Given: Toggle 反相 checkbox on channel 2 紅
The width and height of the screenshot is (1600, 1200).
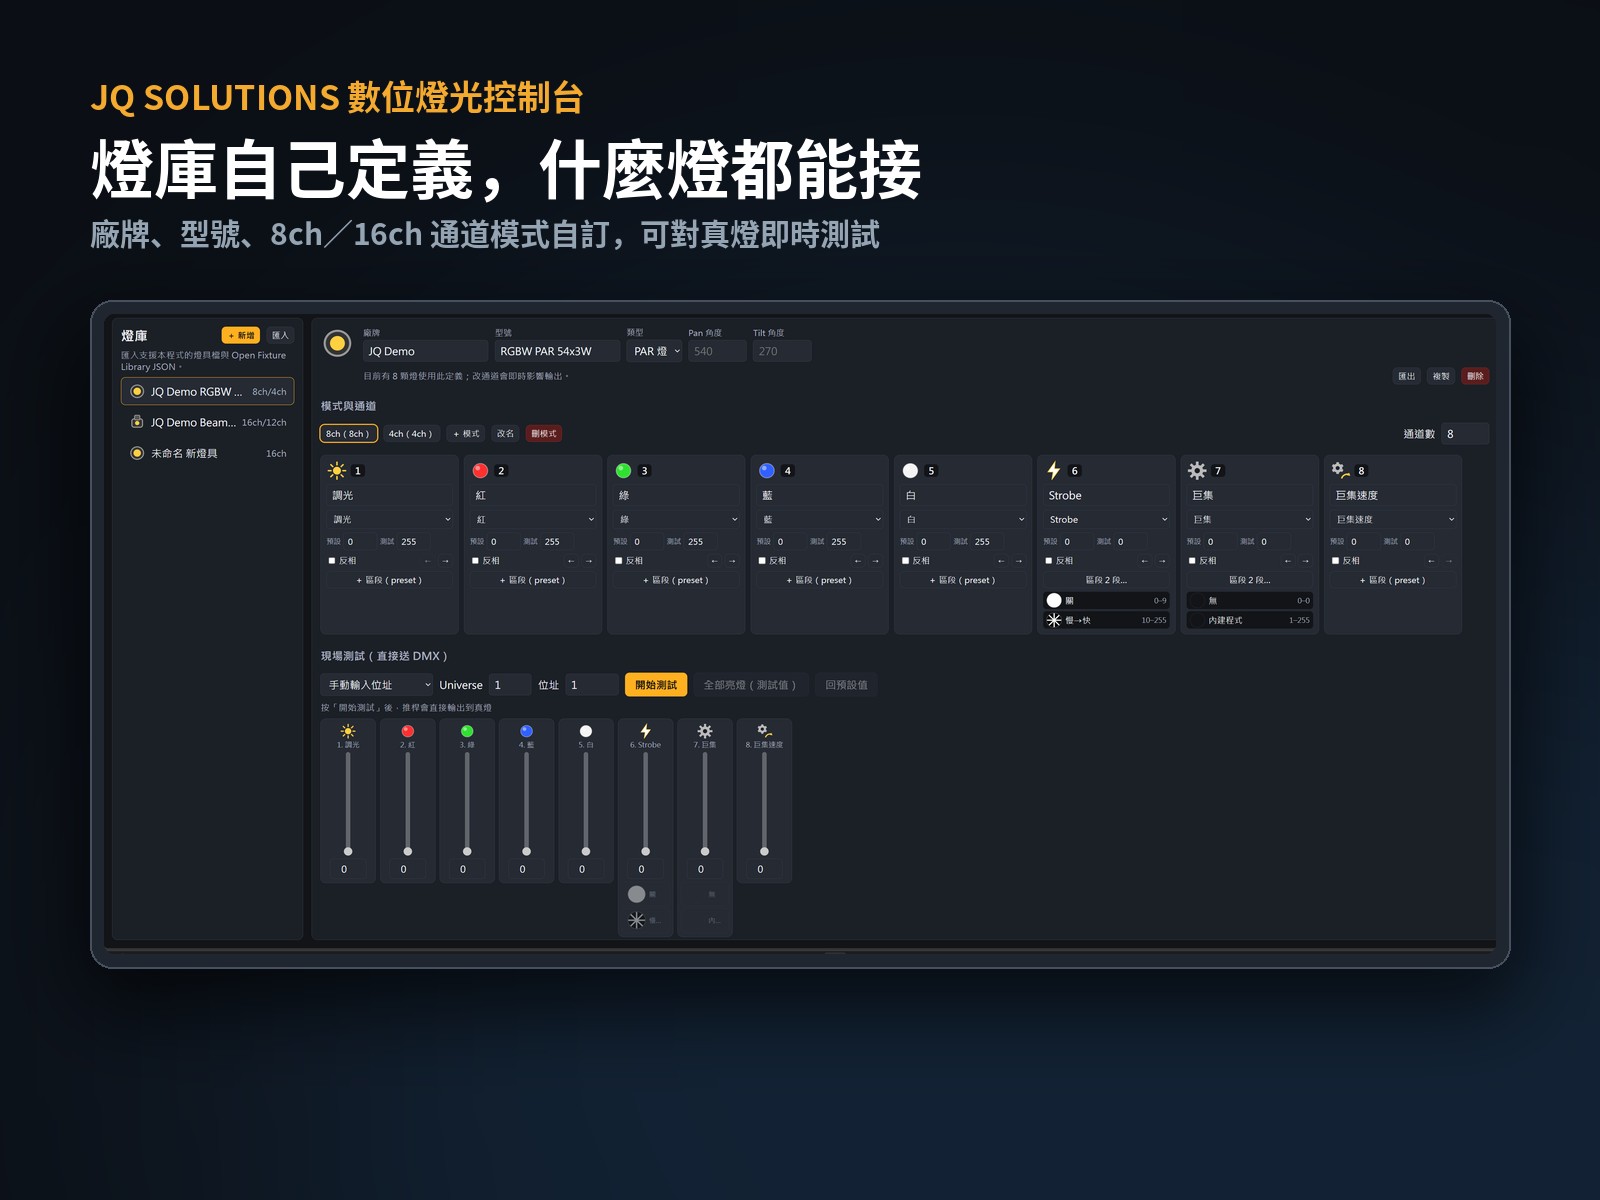Looking at the screenshot, I should pyautogui.click(x=475, y=561).
